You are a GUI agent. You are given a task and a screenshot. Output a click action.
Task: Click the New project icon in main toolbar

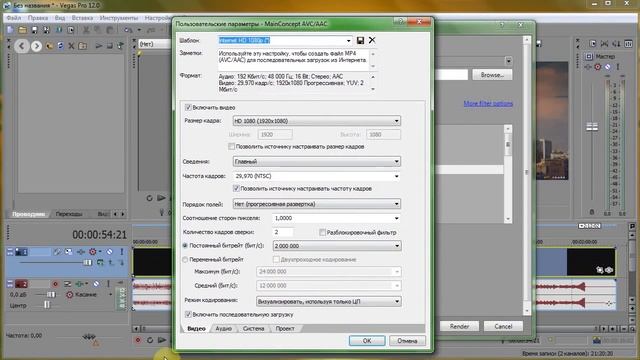point(11,30)
